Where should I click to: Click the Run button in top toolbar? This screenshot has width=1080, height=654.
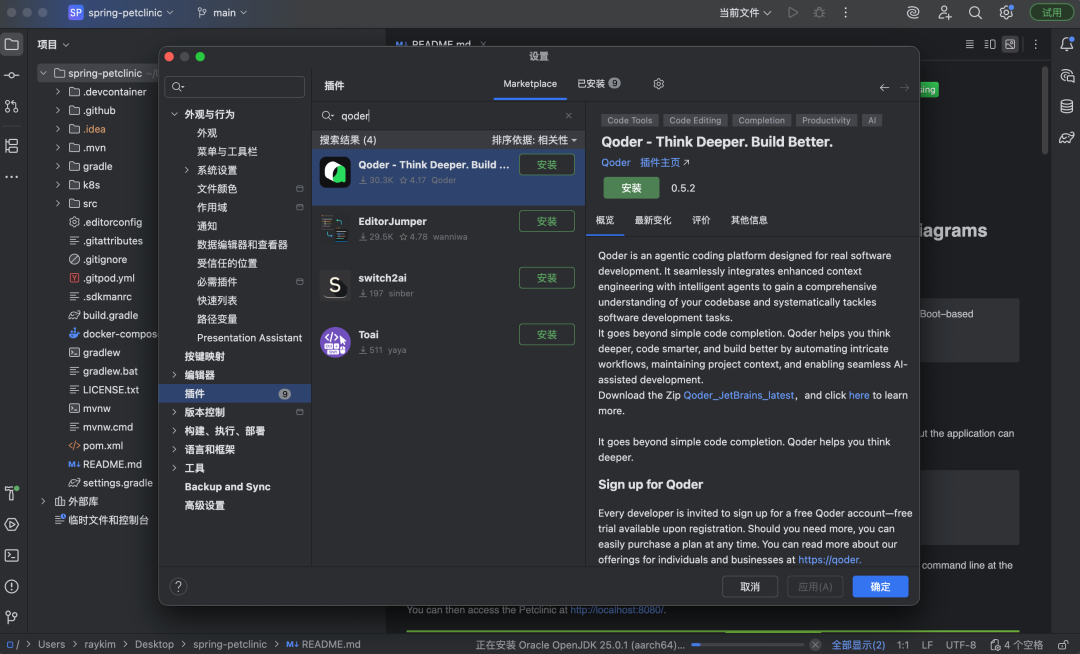click(x=793, y=13)
